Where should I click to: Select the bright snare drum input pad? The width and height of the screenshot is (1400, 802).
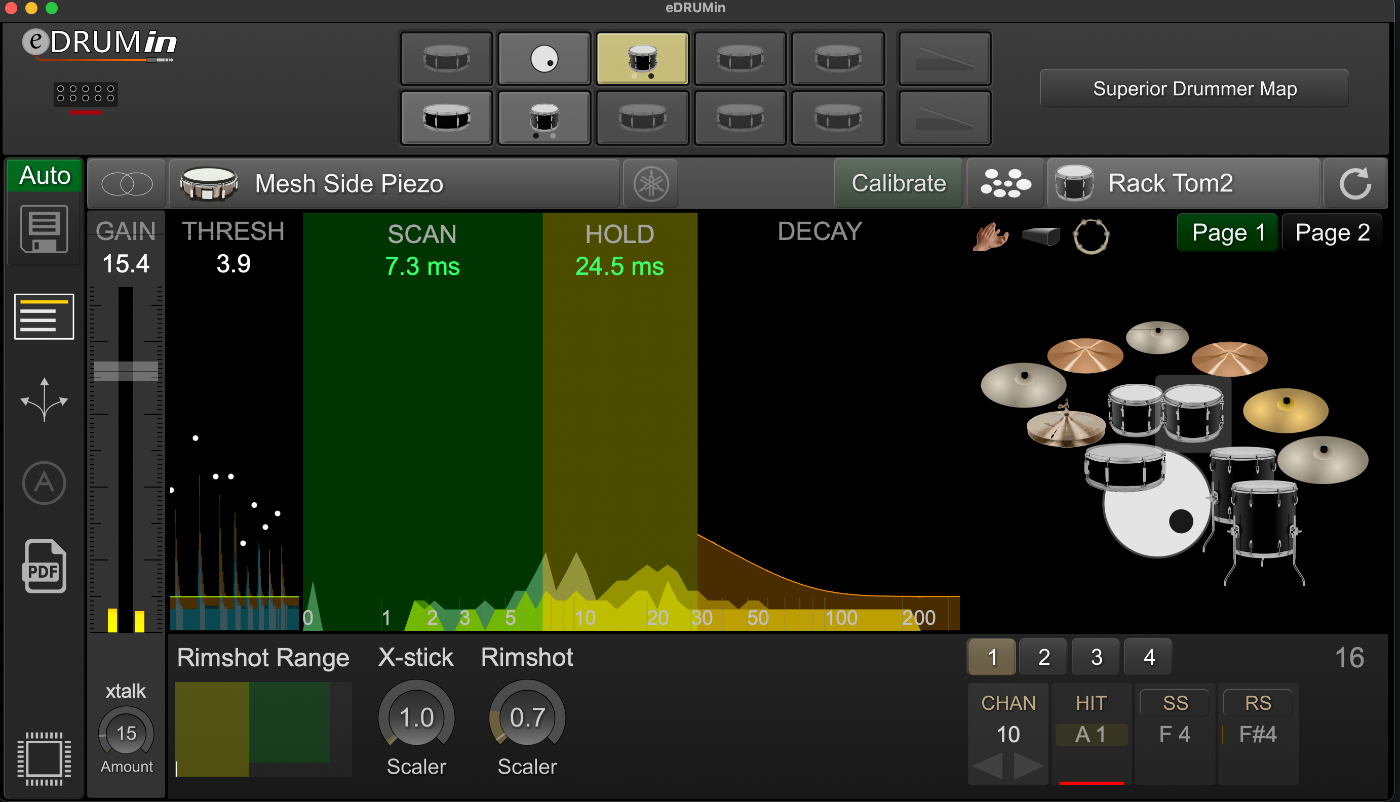[x=446, y=118]
